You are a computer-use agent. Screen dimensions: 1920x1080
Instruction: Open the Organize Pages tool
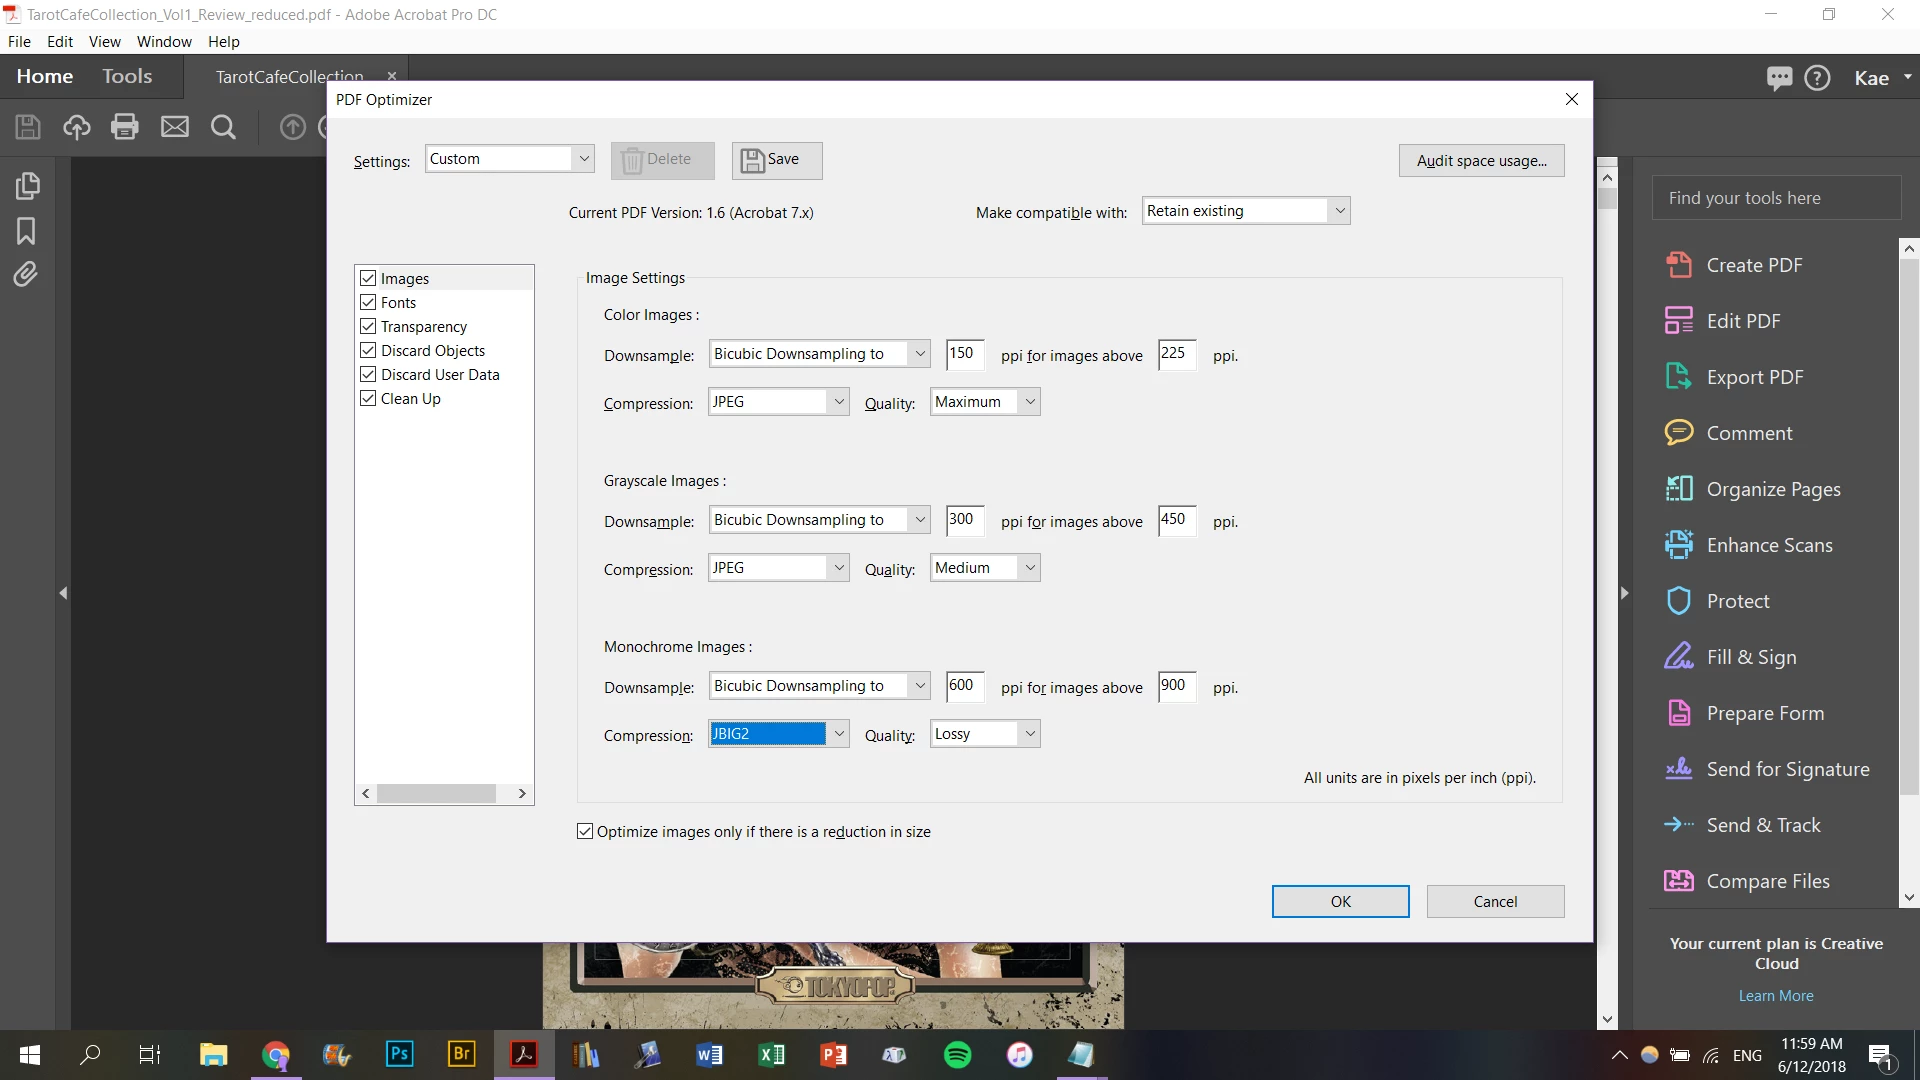tap(1772, 489)
